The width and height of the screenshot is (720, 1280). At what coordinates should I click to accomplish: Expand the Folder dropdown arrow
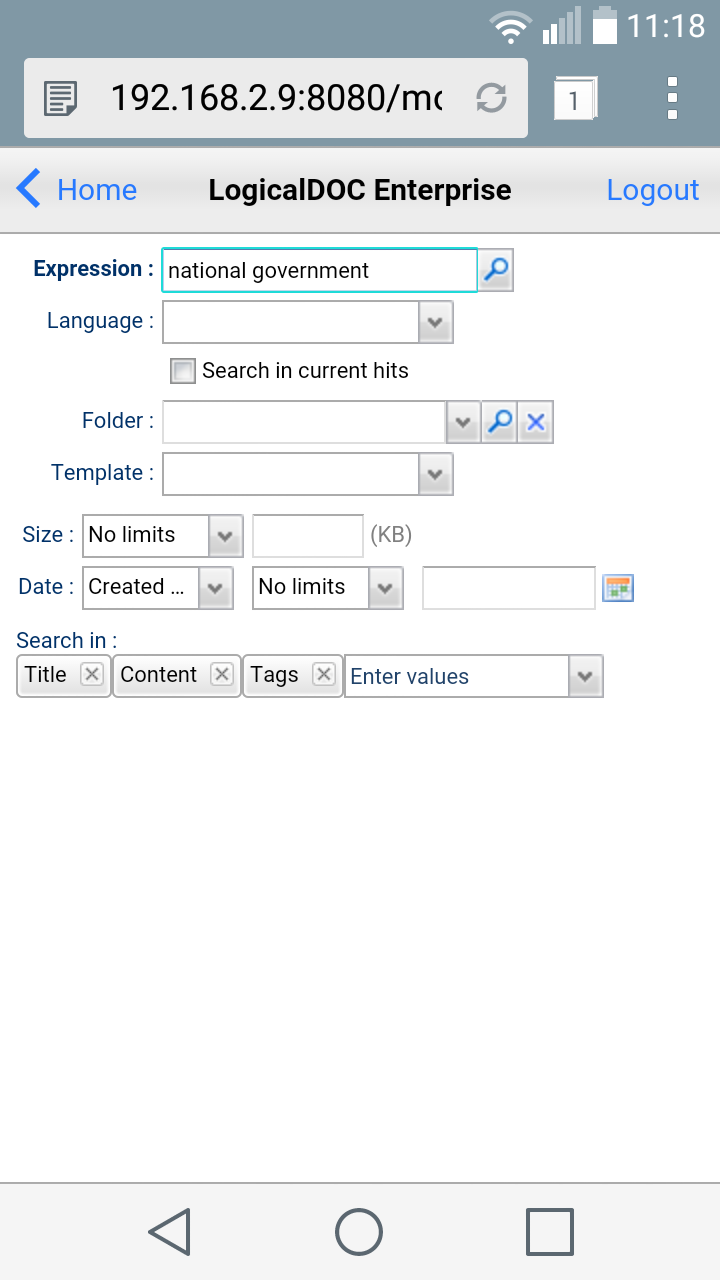click(462, 422)
